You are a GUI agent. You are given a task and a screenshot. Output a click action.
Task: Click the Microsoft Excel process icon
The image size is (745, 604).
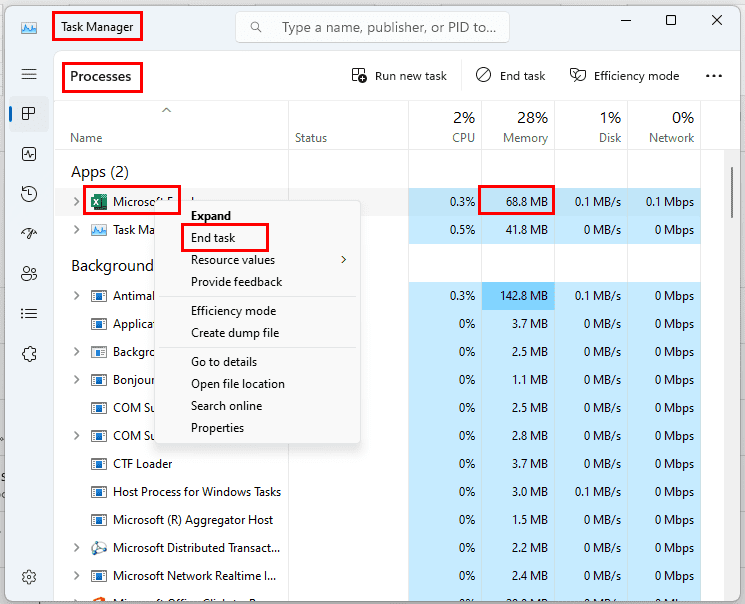99,202
